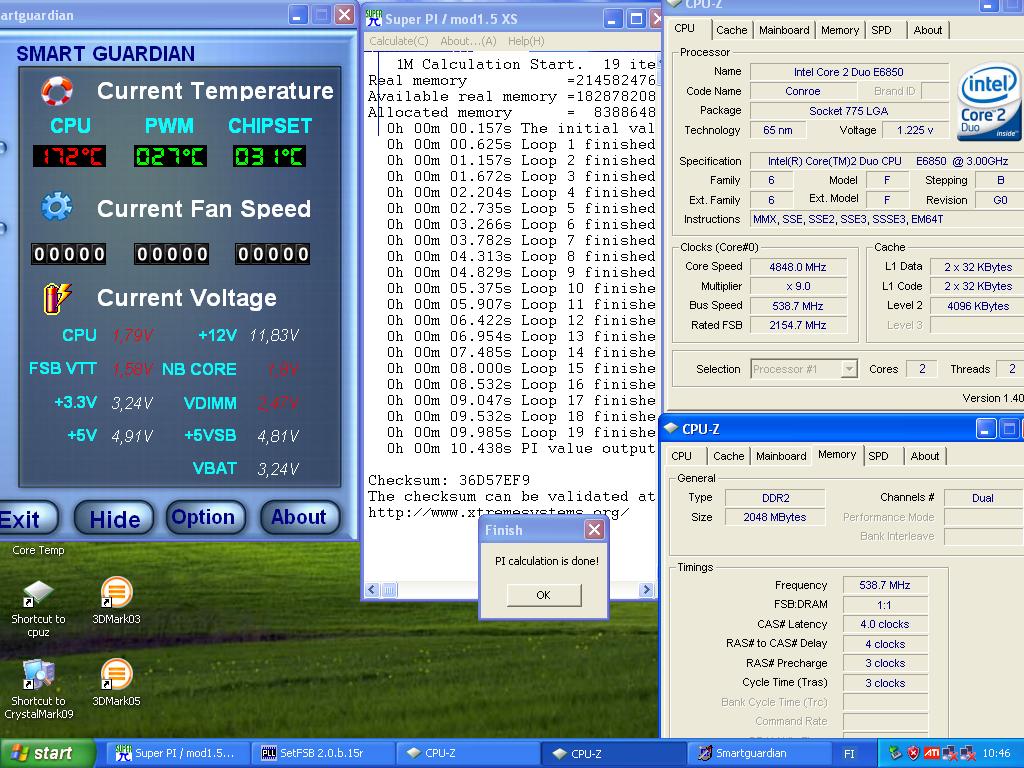Select the Cache tab in upper CPU-Z
Viewport: 1024px width, 768px height.
(x=731, y=30)
